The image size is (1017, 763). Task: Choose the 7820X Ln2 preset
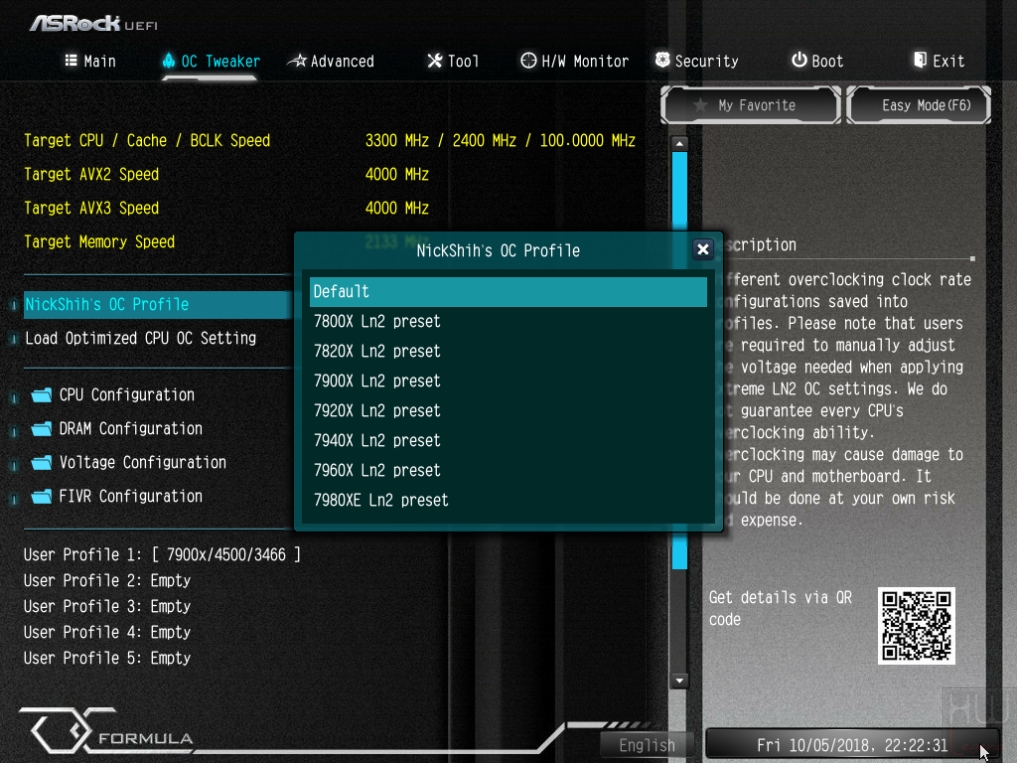(x=508, y=351)
